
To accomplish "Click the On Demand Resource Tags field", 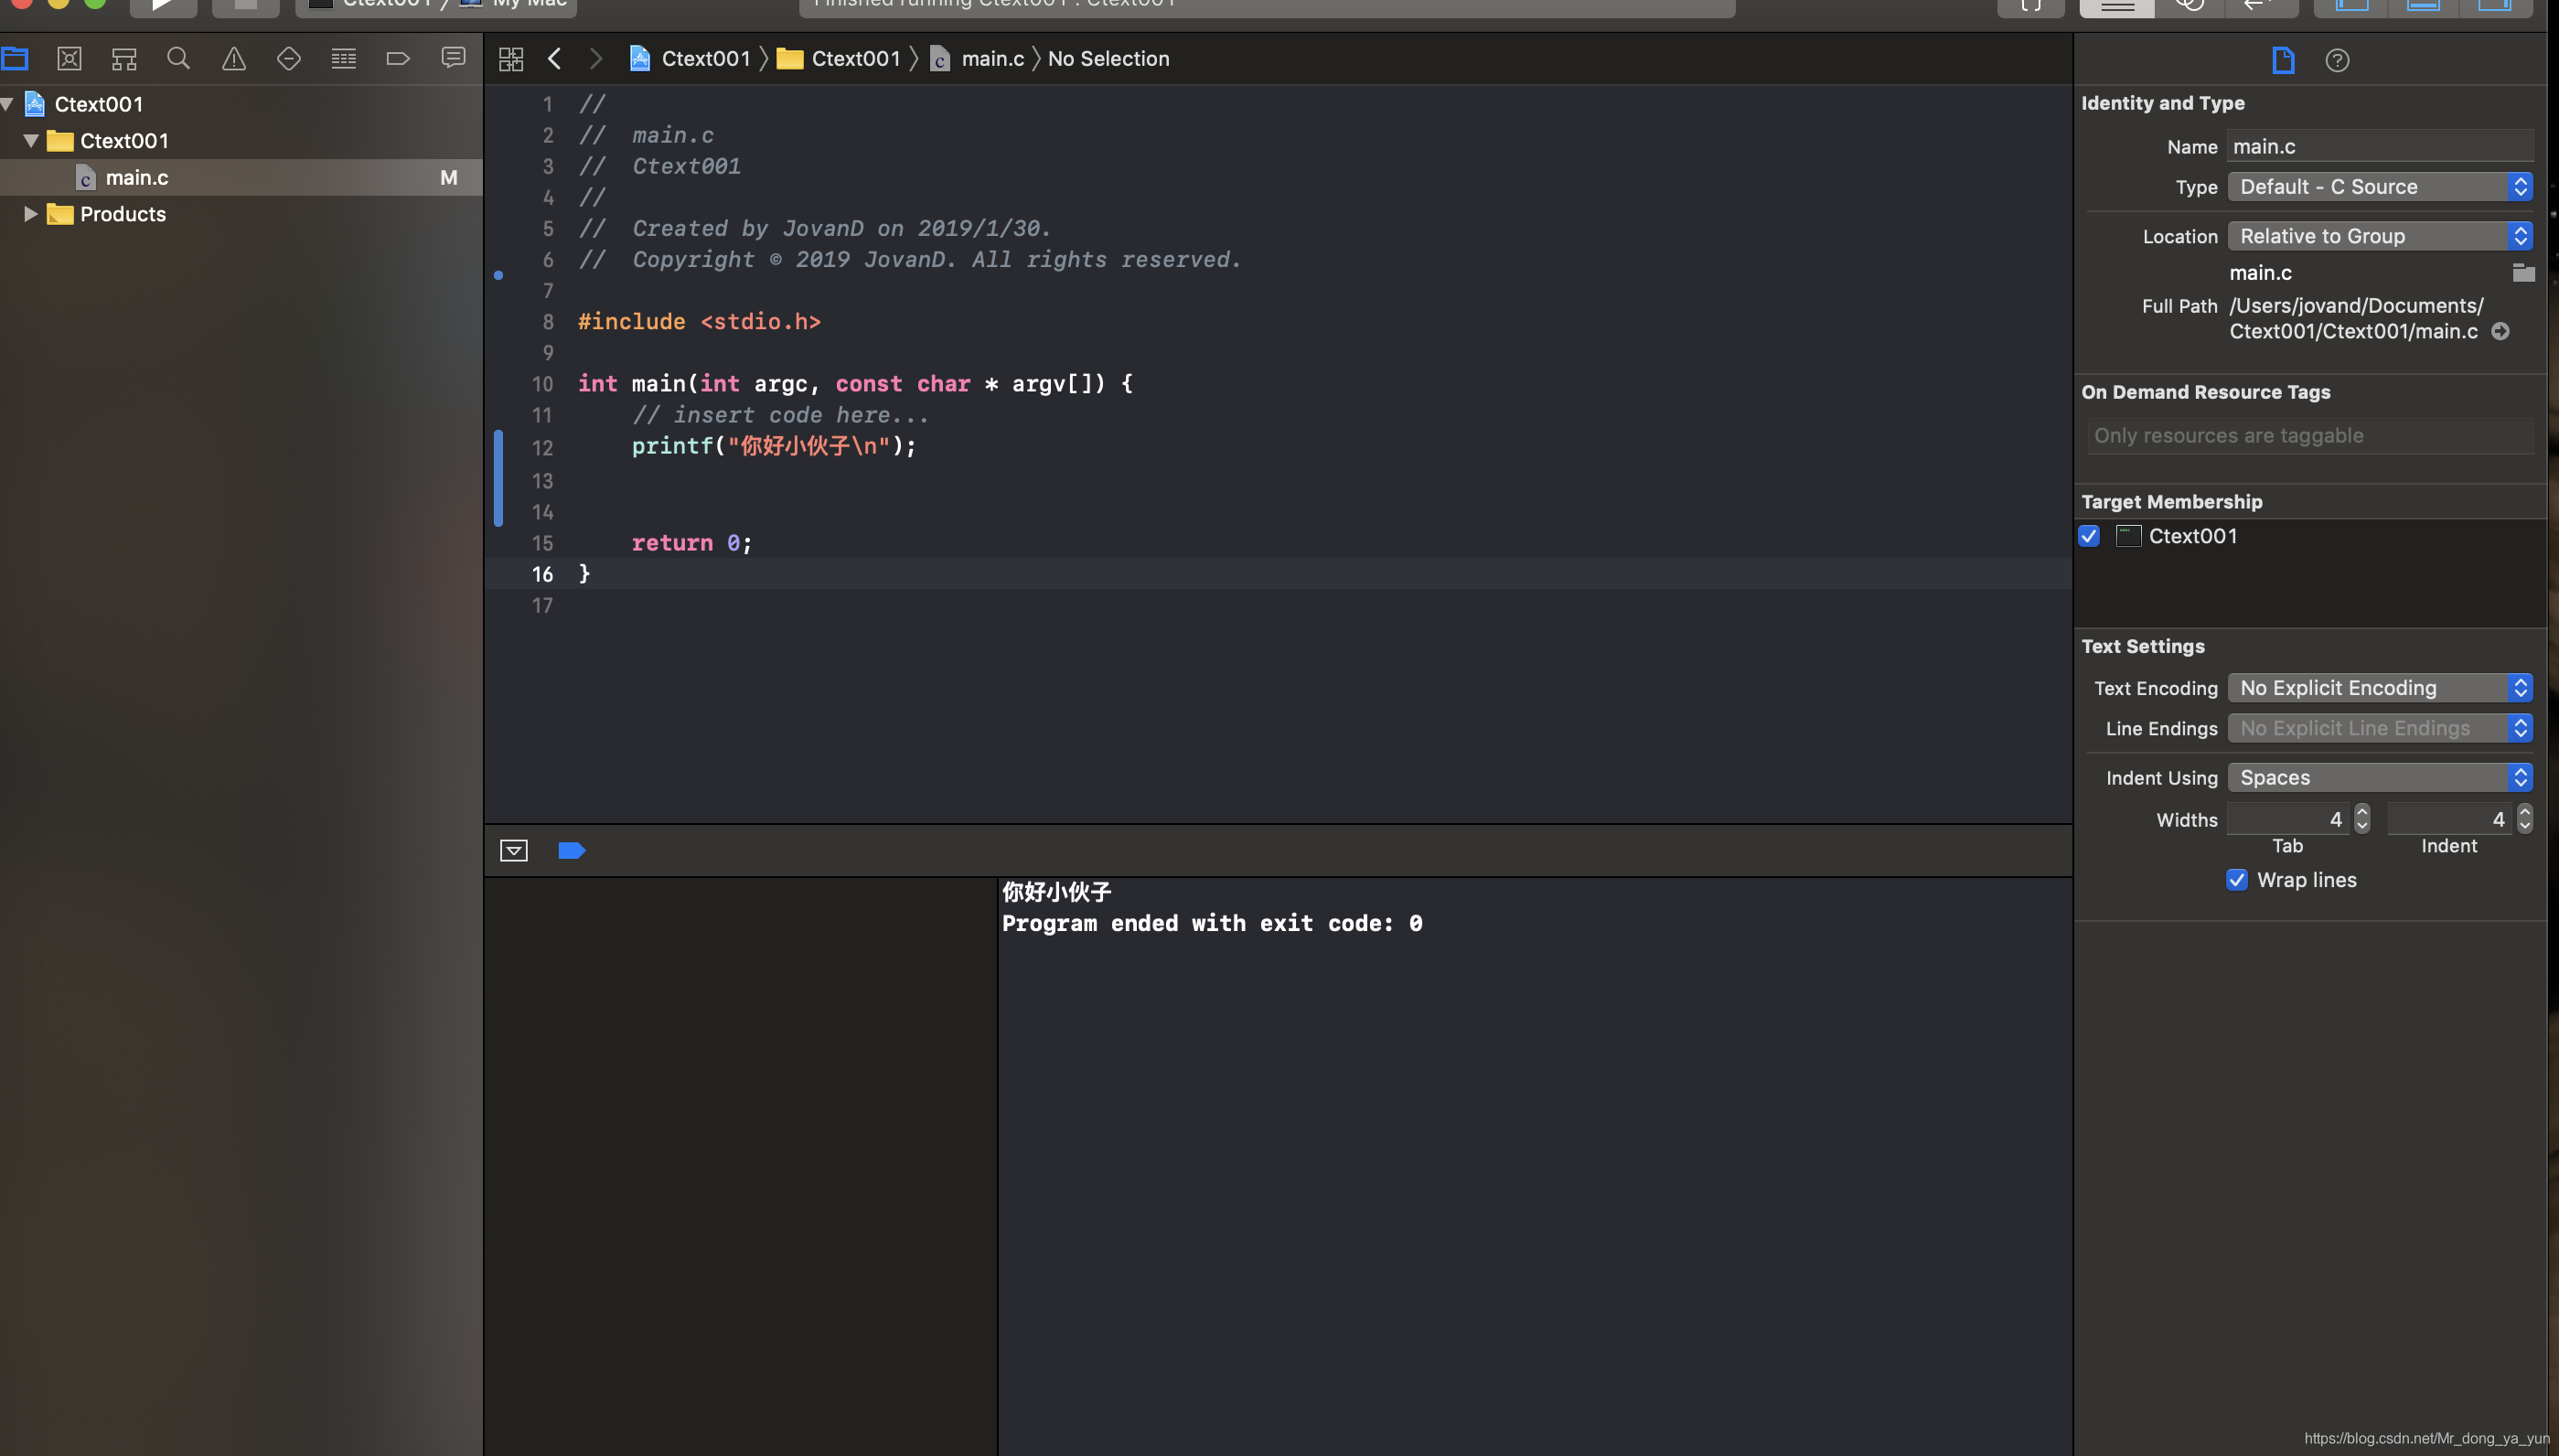I will 2310,436.
